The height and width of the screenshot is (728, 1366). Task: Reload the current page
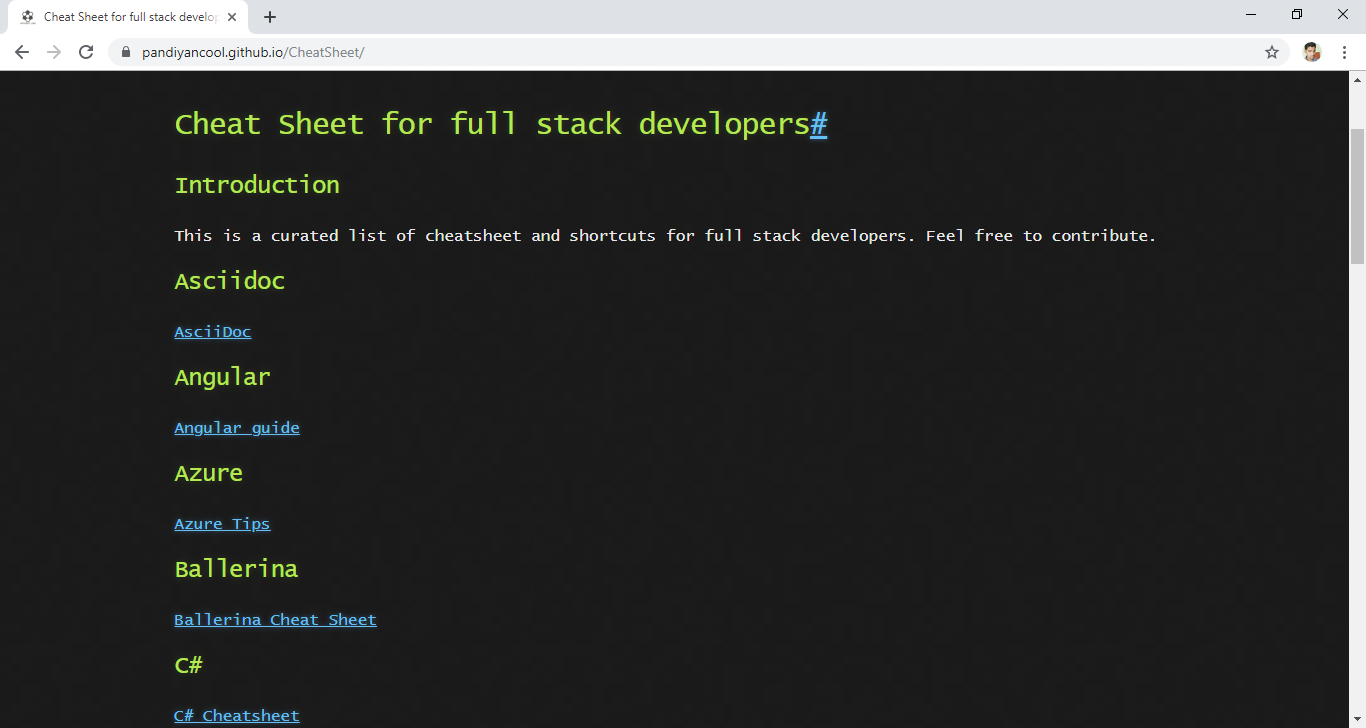[85, 52]
